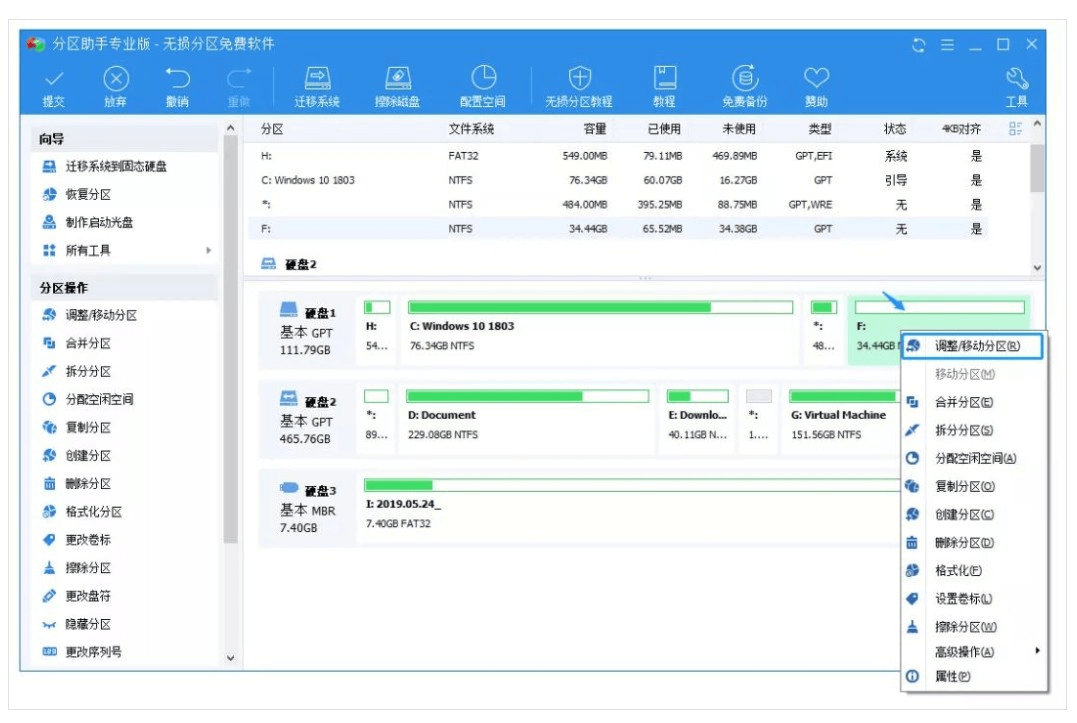Toggle the partition list view mode icon
The width and height of the screenshot is (1077, 723).
click(1016, 129)
